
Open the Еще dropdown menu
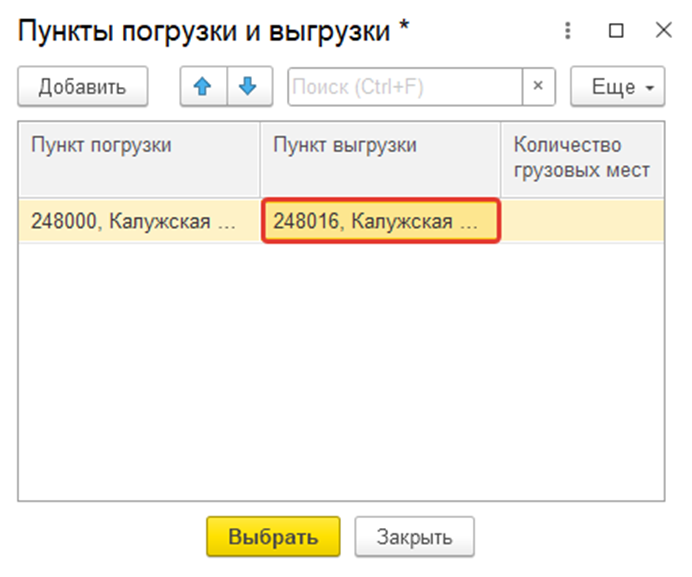tap(617, 87)
